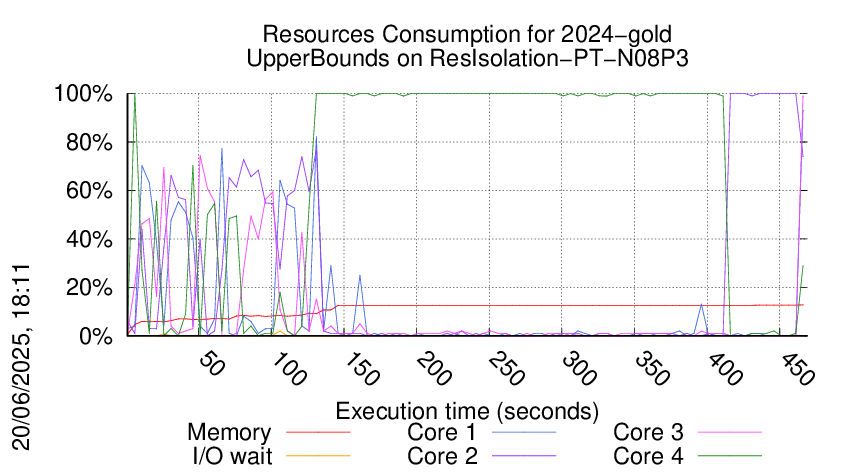Click the 'Core 3' legend label
Screen dimensions: 850x475
coord(648,432)
